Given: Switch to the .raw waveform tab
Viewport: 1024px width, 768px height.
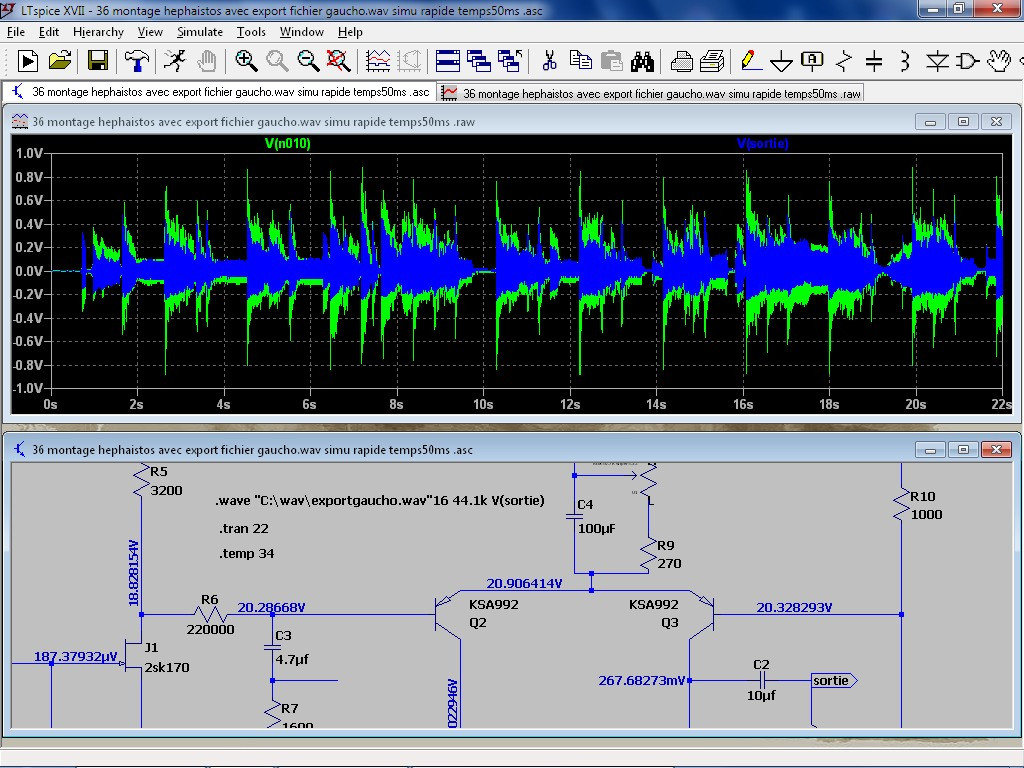Looking at the screenshot, I should point(651,93).
